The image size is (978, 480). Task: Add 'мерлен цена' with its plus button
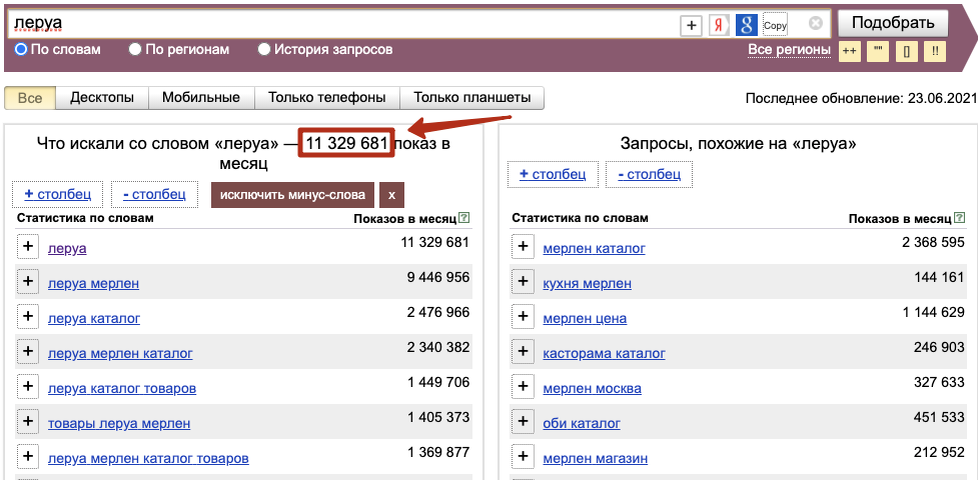tap(523, 317)
